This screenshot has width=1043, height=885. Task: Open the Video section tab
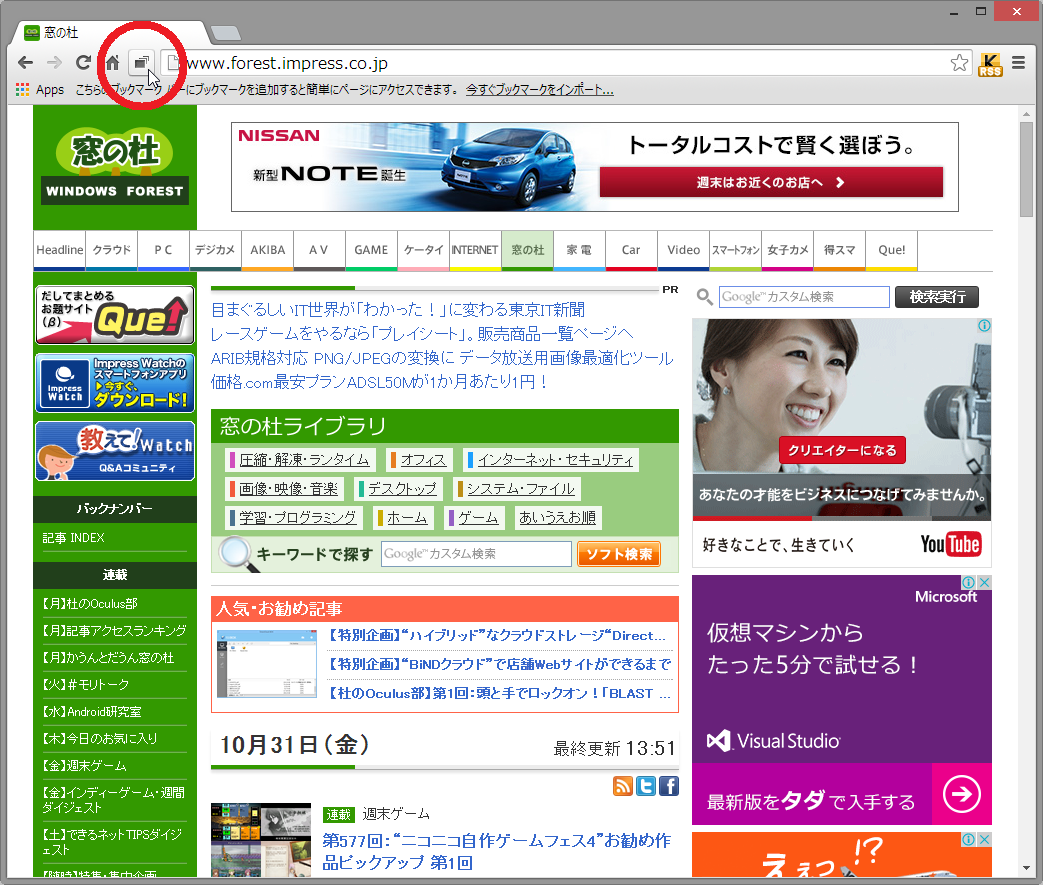(x=683, y=251)
